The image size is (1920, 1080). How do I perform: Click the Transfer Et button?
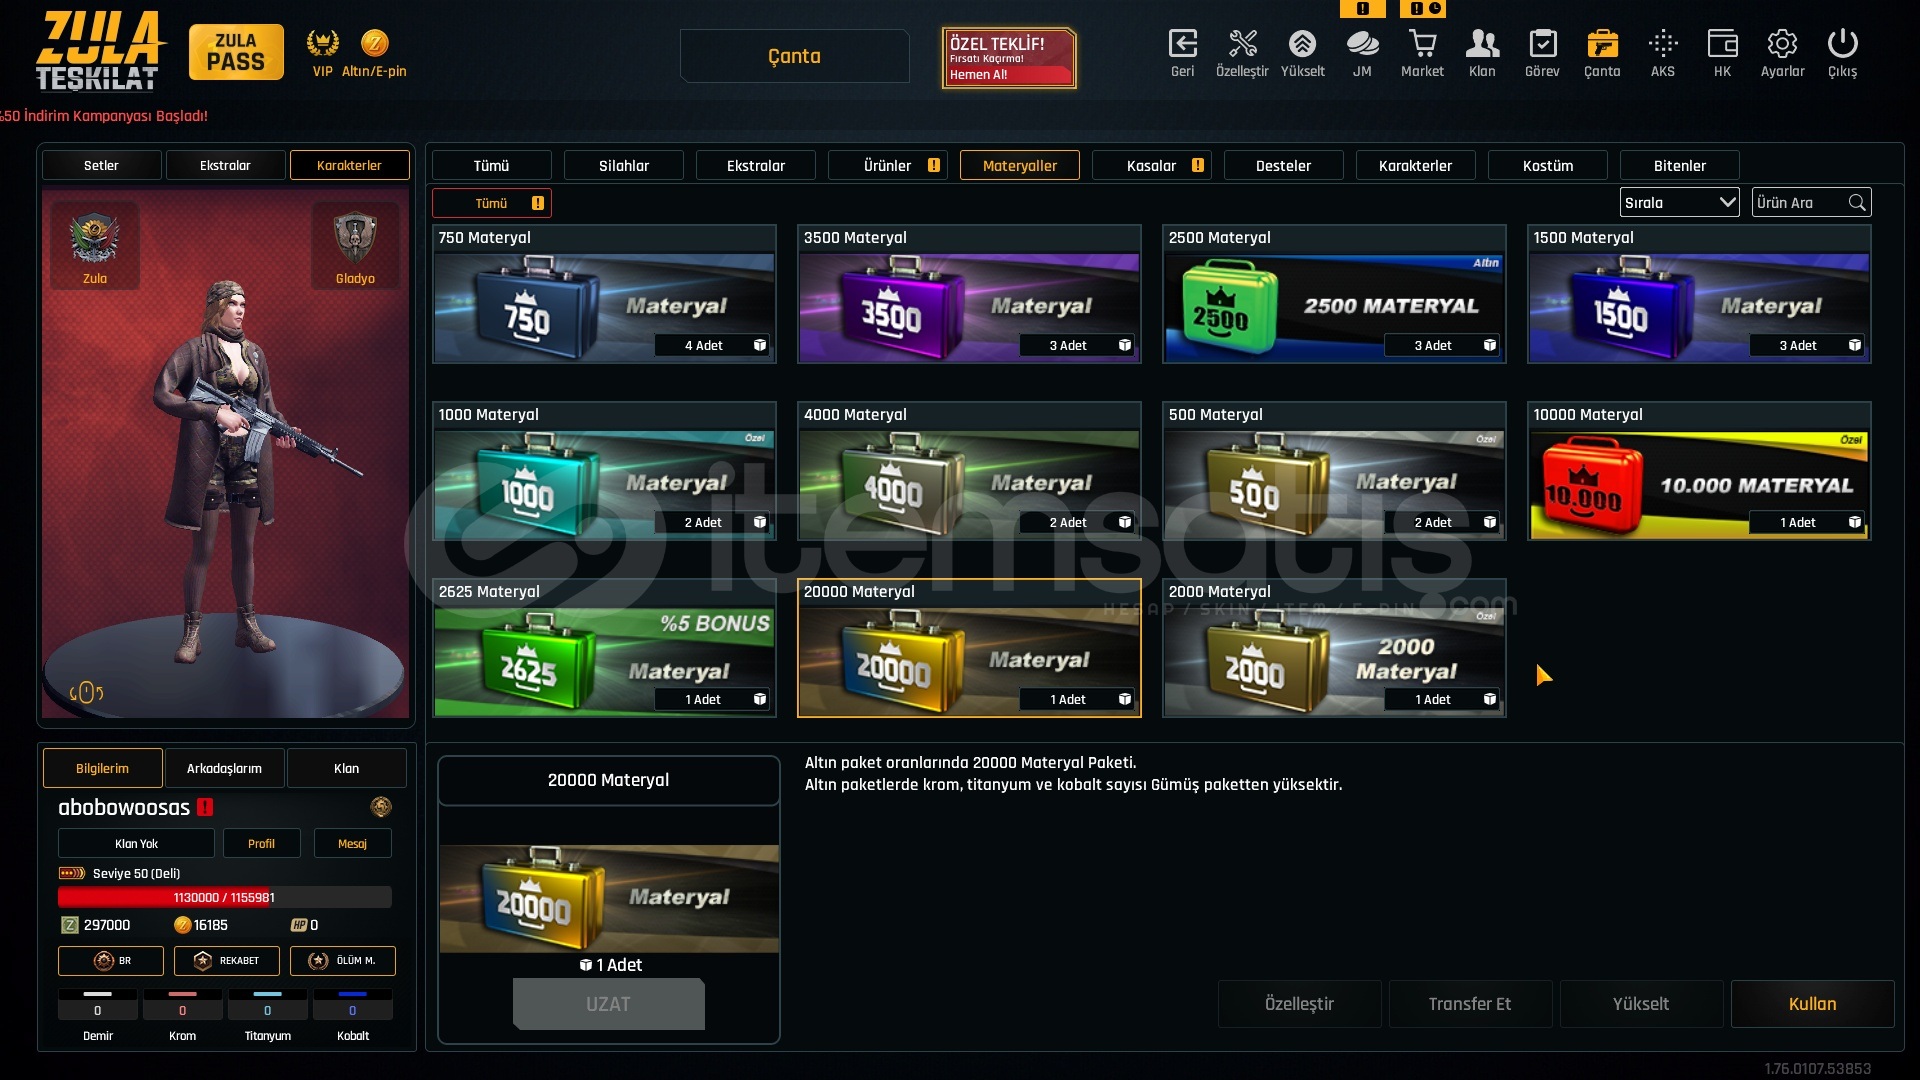1470,1004
